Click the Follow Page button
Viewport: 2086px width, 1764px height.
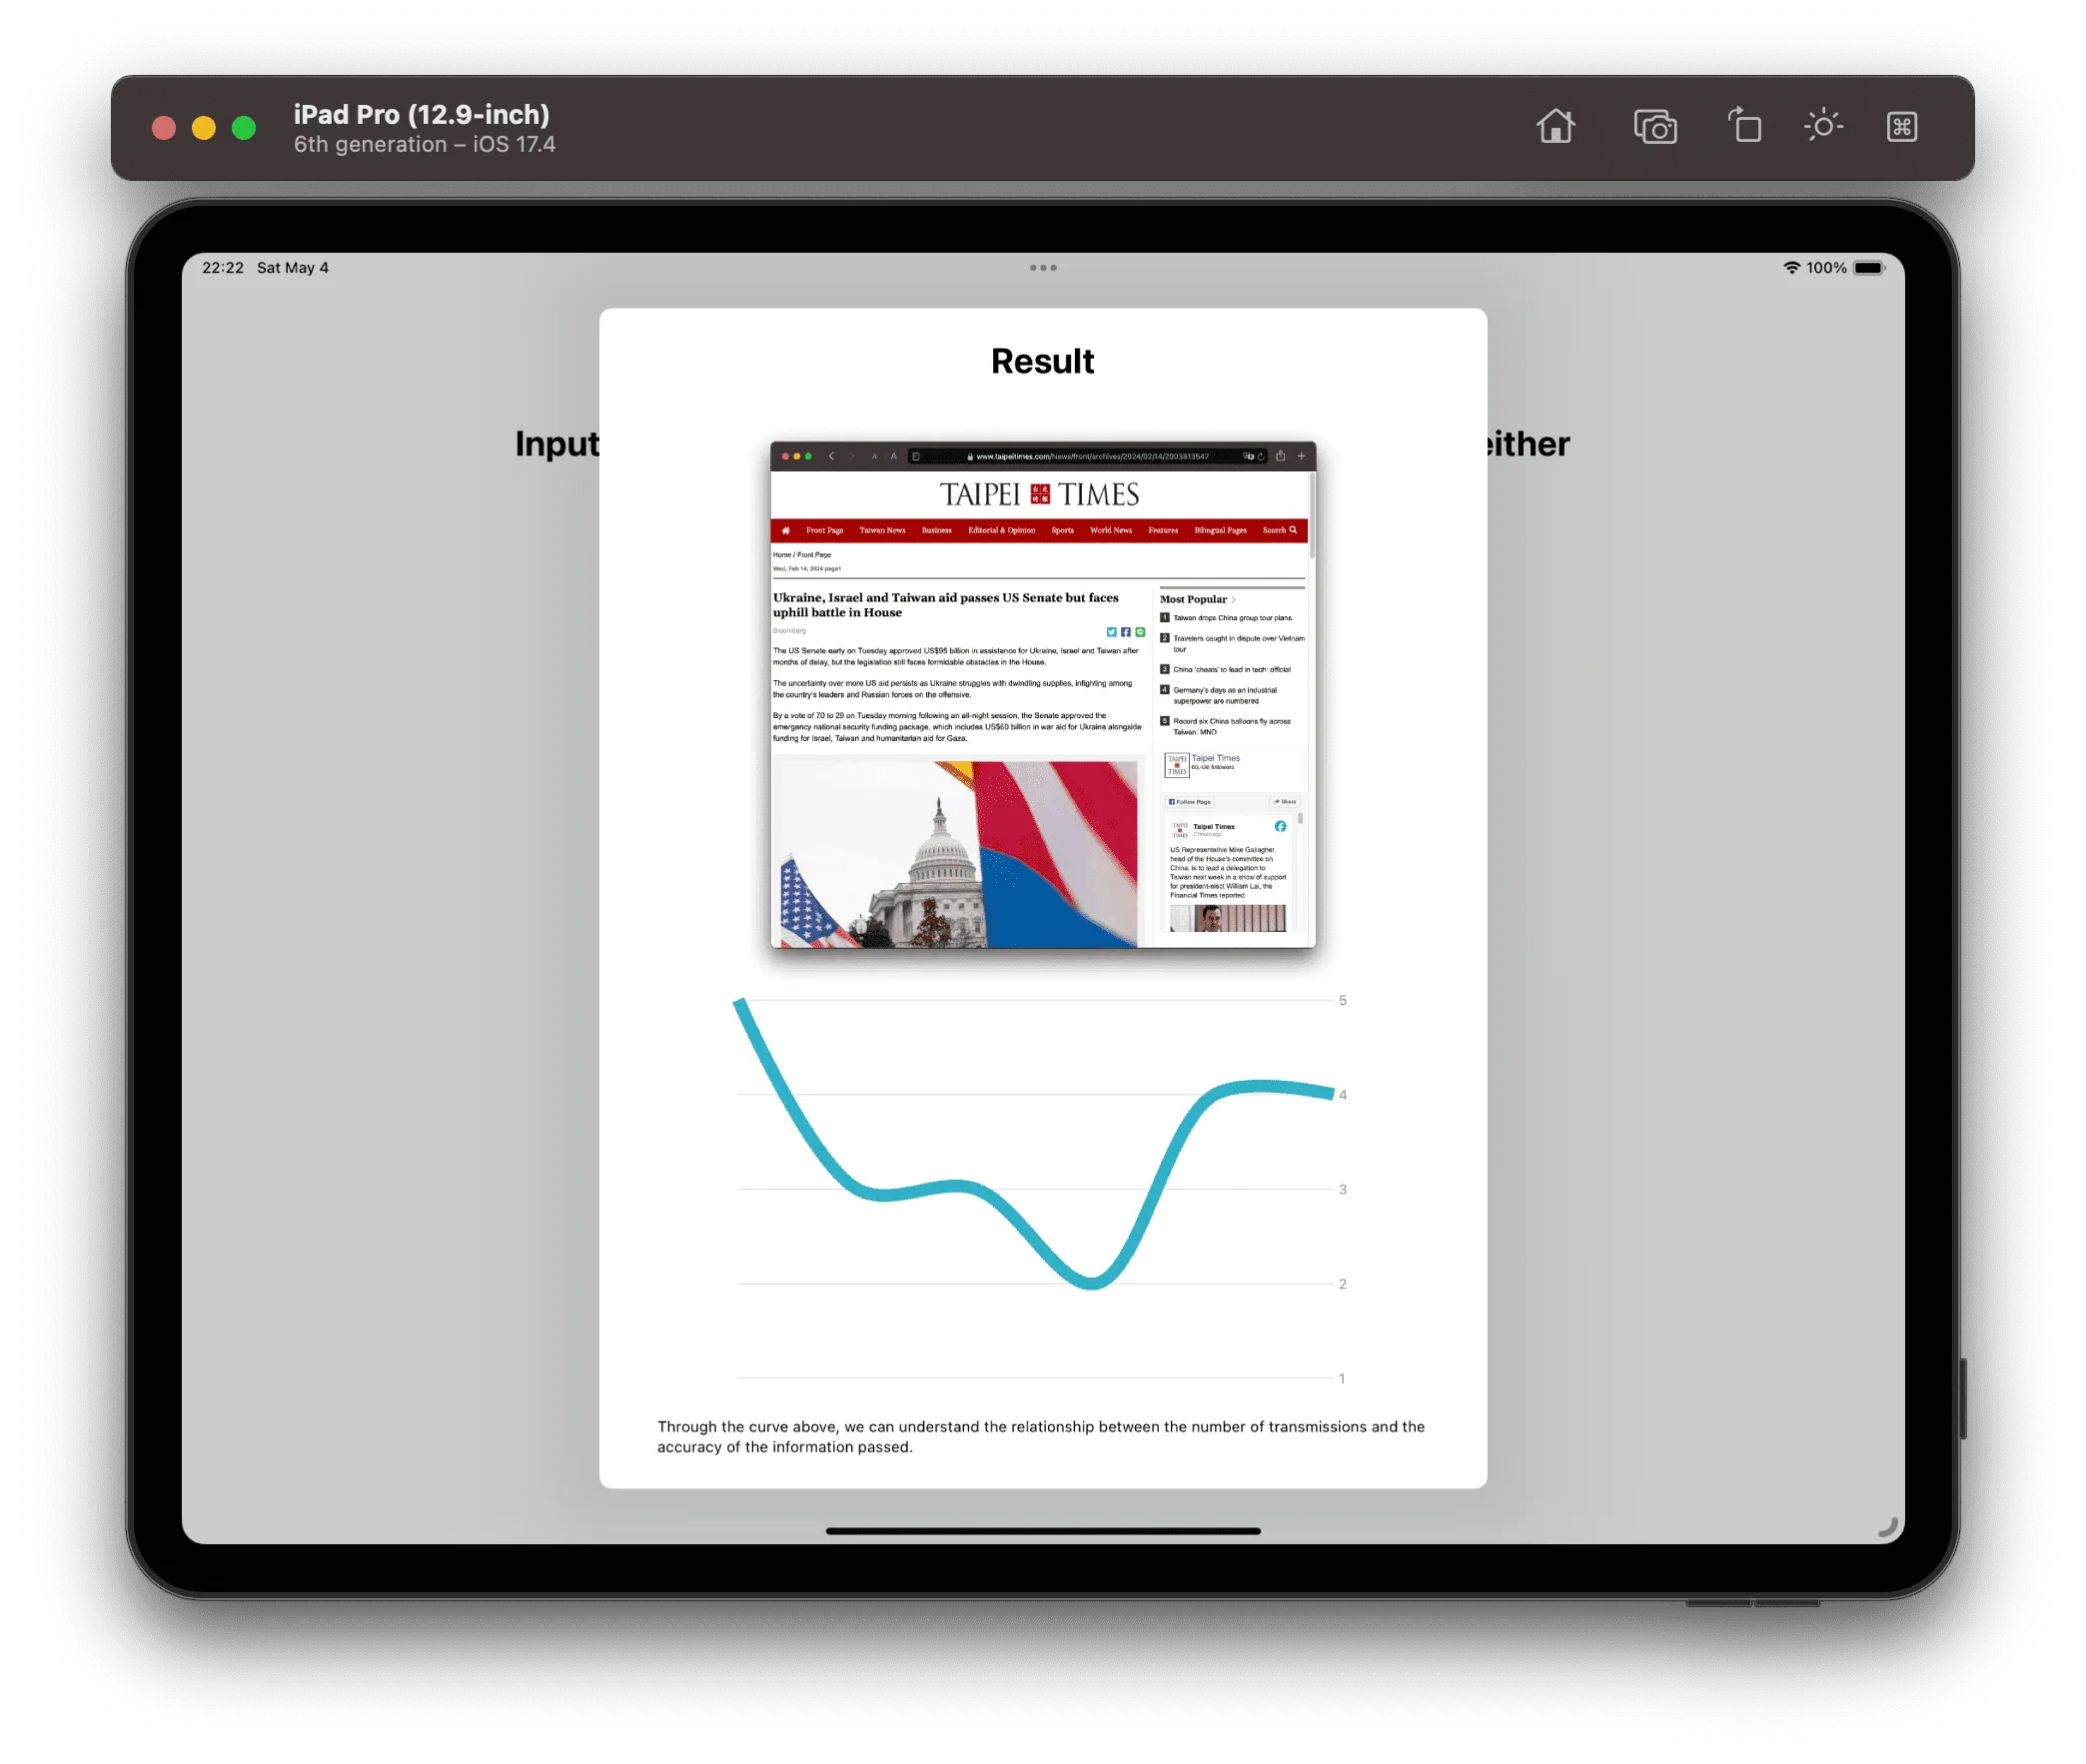(1190, 802)
